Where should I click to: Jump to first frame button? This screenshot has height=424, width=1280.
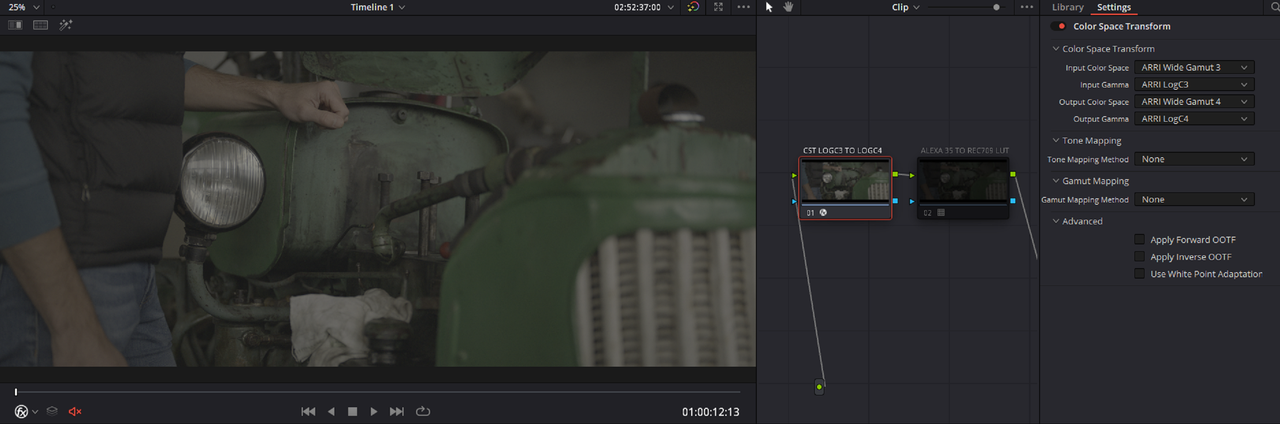308,411
